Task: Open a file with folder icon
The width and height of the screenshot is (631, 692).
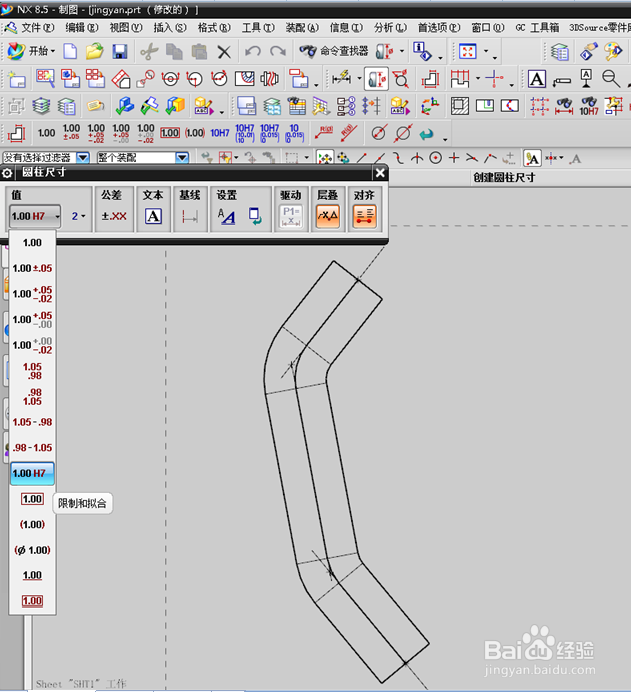Action: [94, 52]
